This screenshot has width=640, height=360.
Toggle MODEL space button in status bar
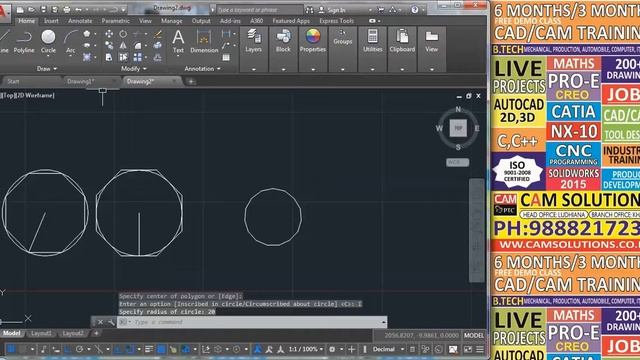pyautogui.click(x=473, y=336)
